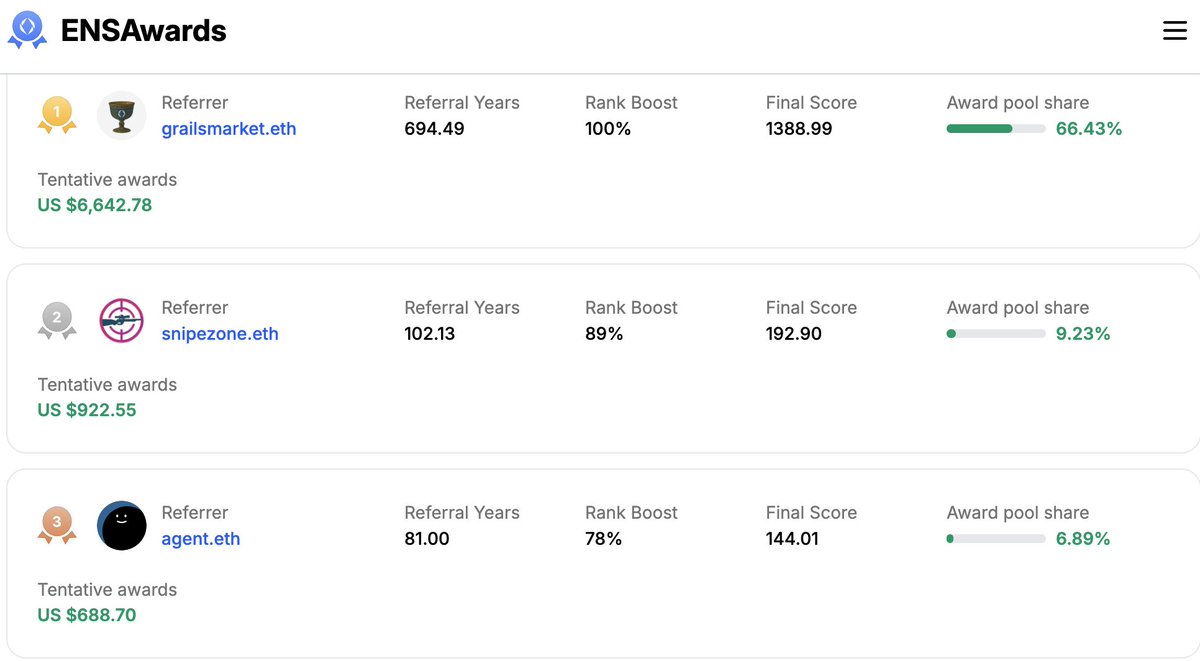
Task: Click the bronze rank 3 medal
Action: click(x=57, y=525)
